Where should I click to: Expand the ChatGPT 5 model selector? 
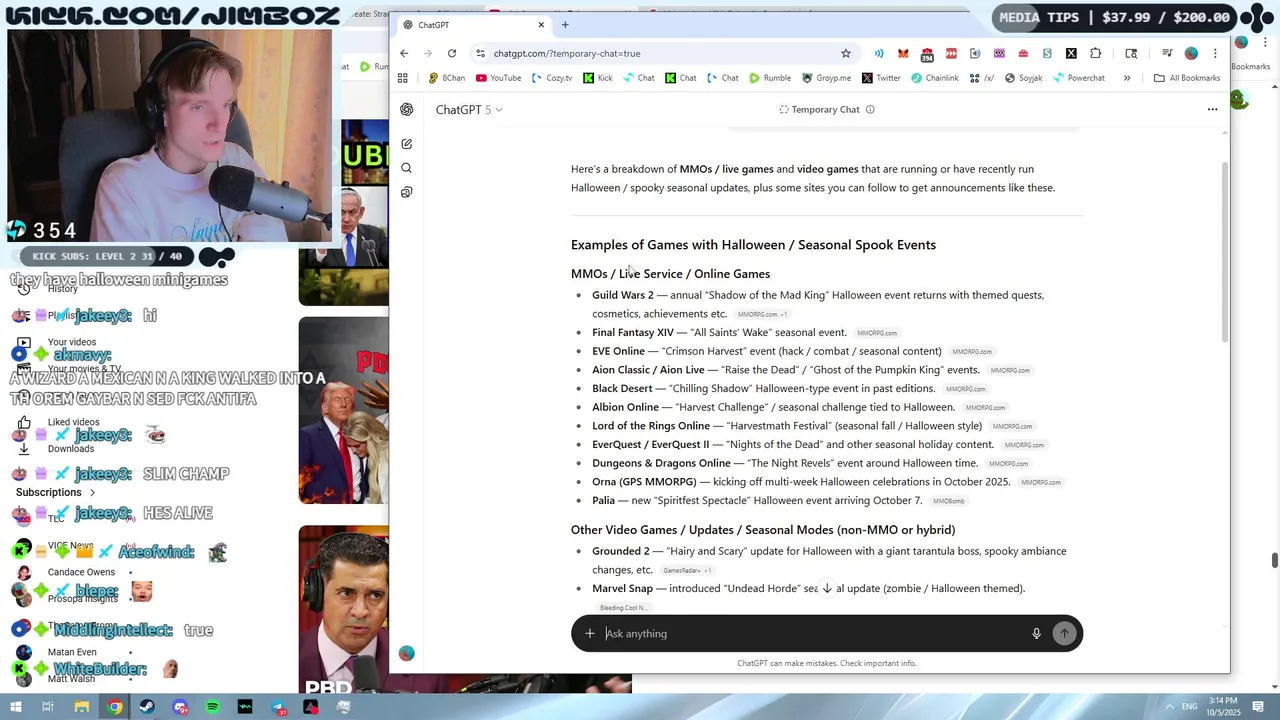469,110
